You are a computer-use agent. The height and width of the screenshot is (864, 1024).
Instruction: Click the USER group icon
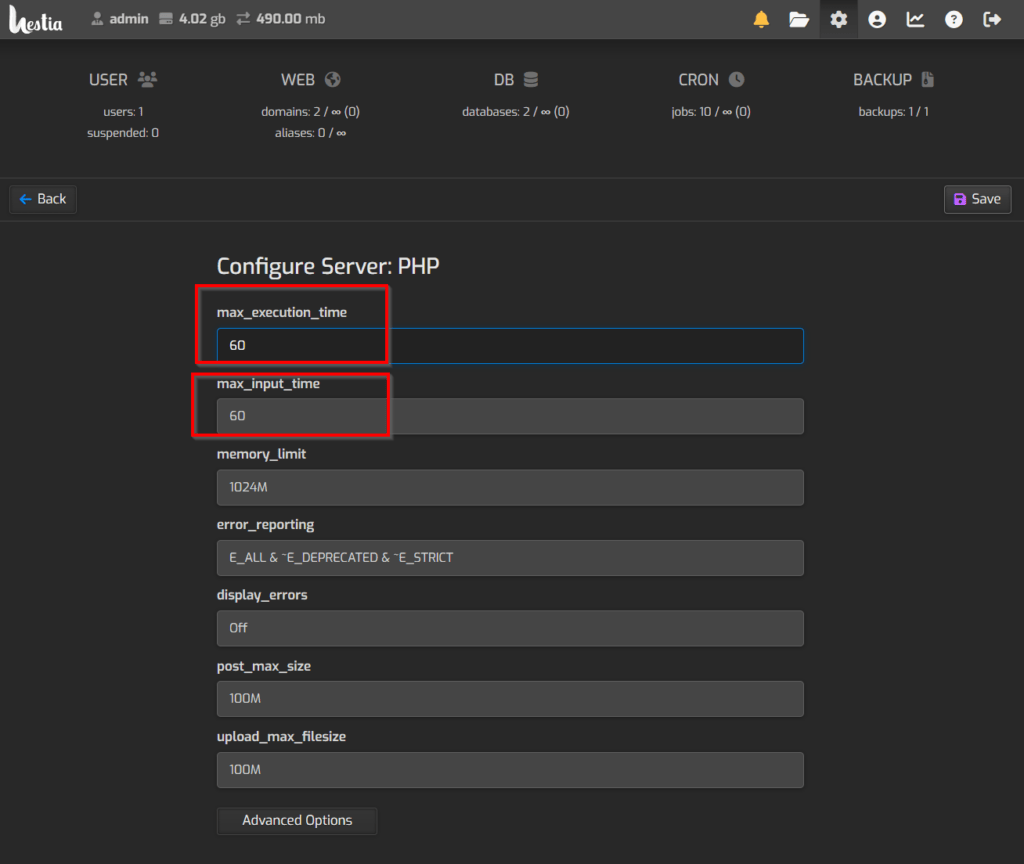click(x=146, y=79)
